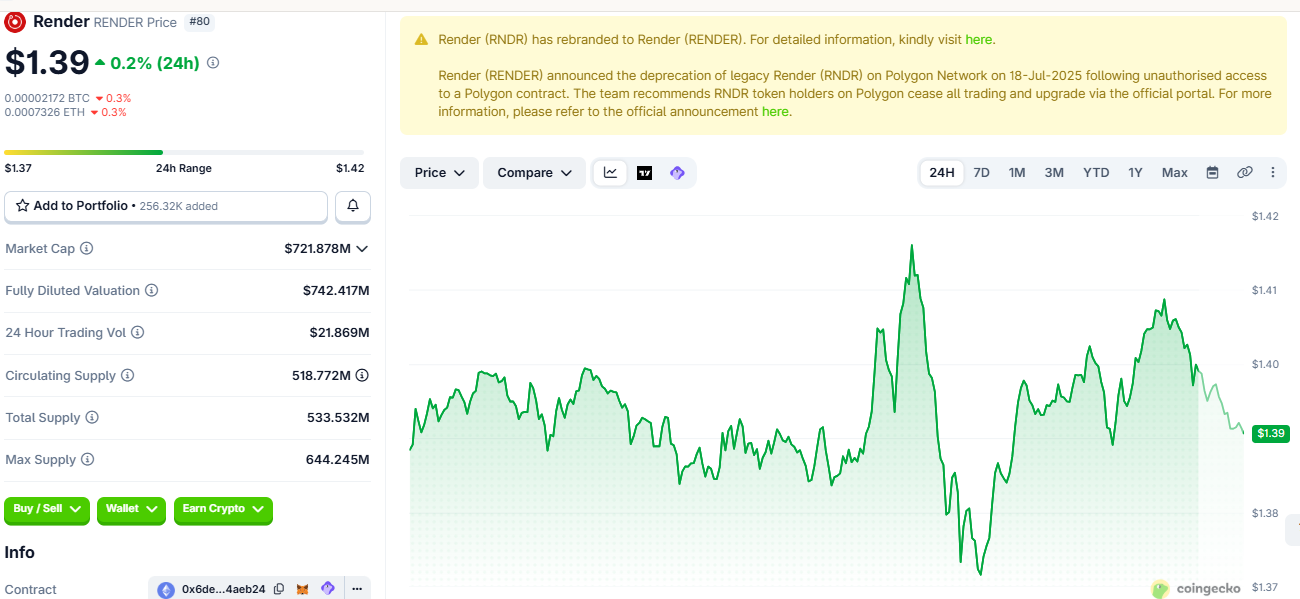Open Fully Diluted Valuation info icon
Viewport: 1300px width, 599px height.
tap(152, 291)
